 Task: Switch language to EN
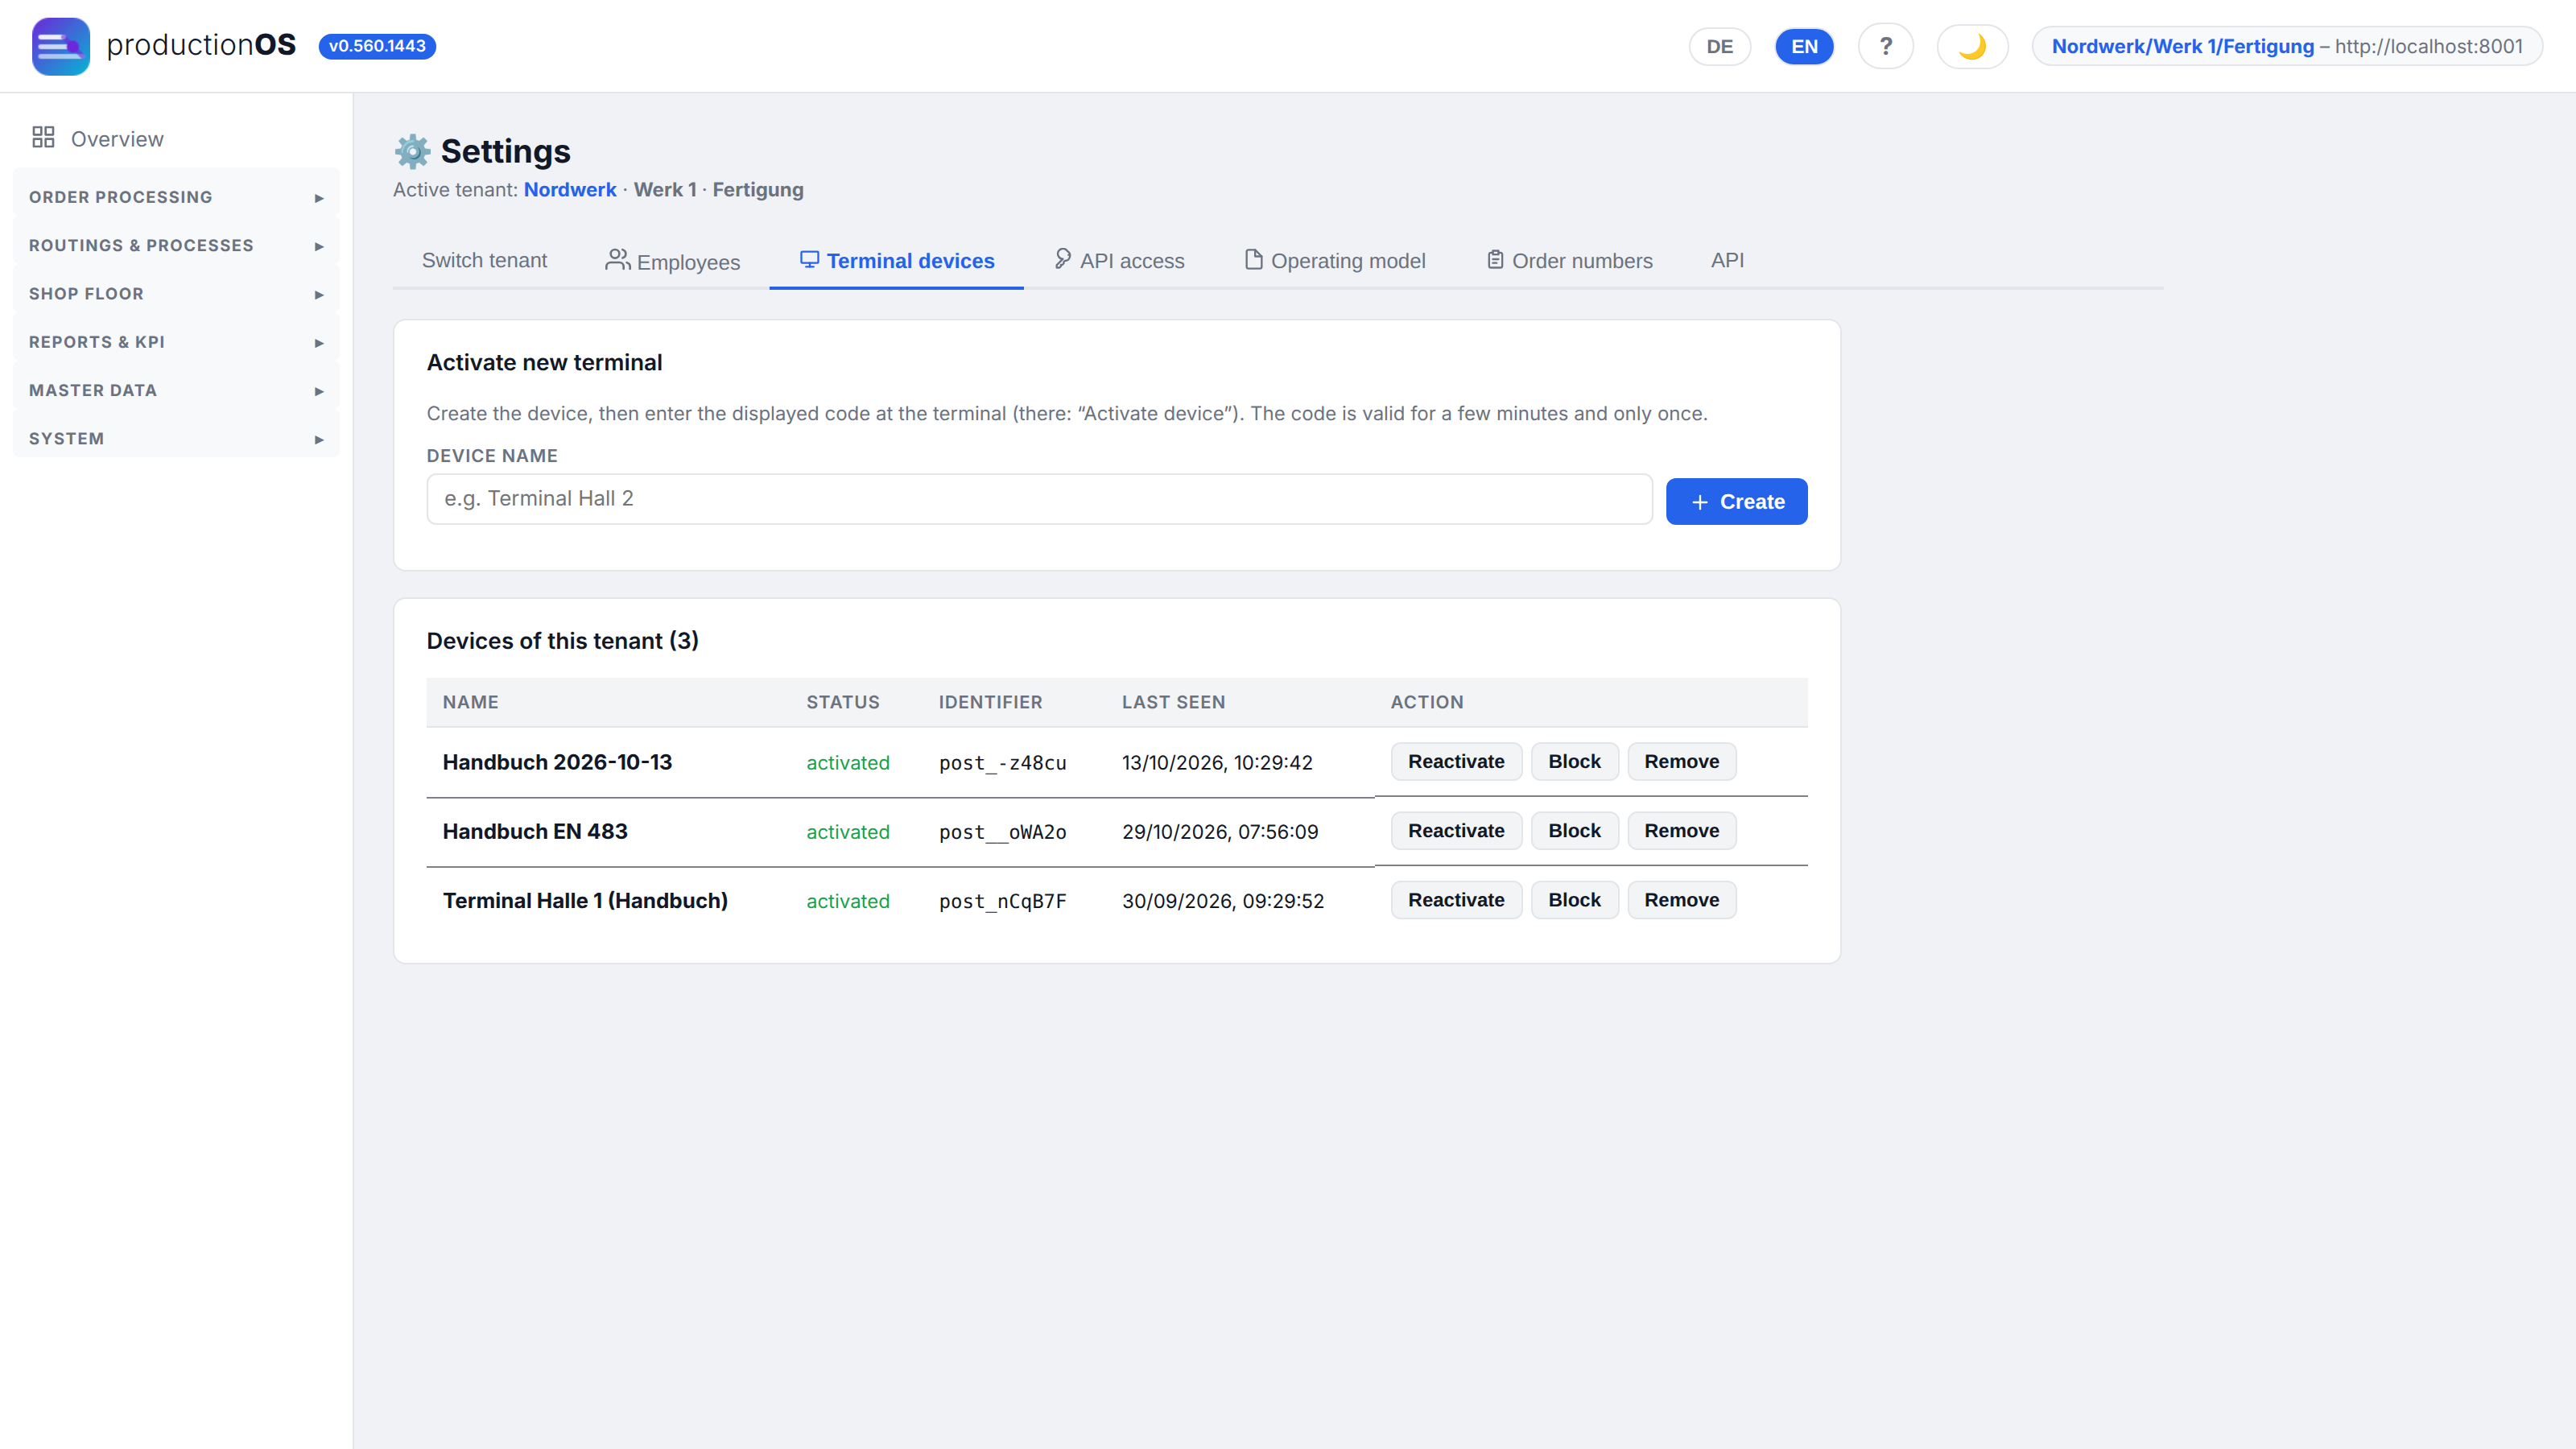point(1804,46)
